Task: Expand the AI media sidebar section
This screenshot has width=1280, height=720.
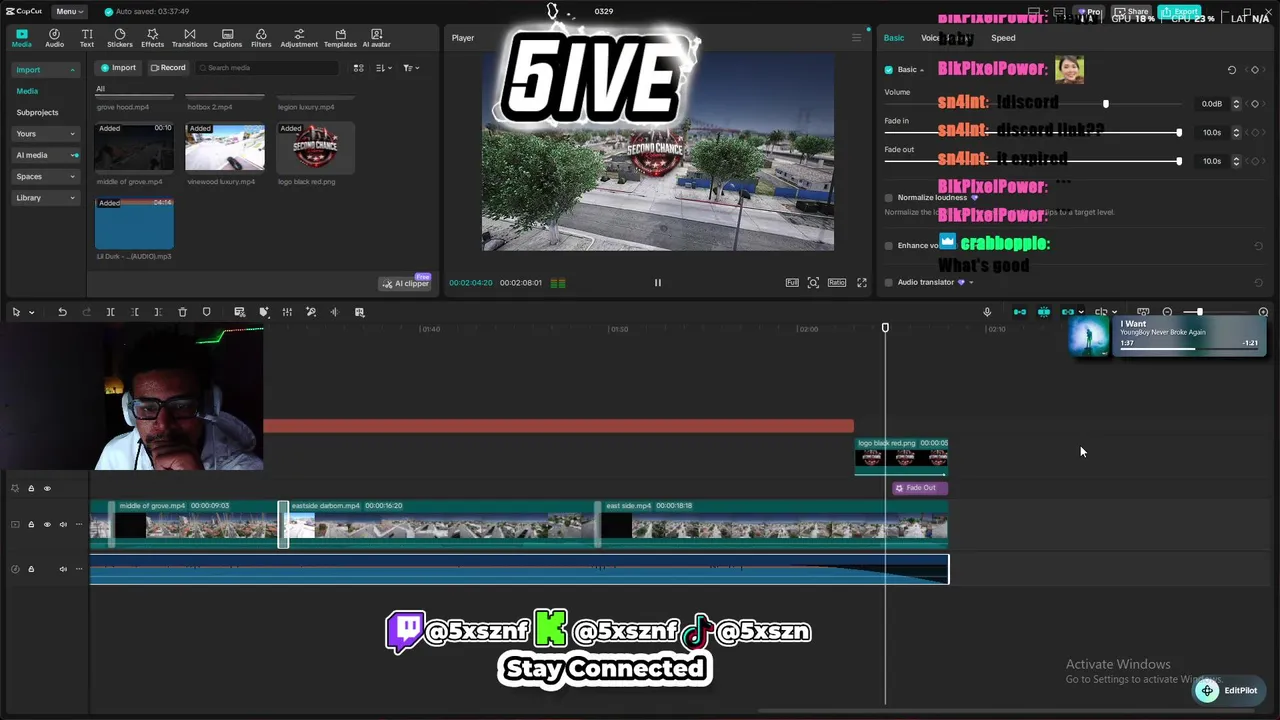Action: click(x=45, y=155)
